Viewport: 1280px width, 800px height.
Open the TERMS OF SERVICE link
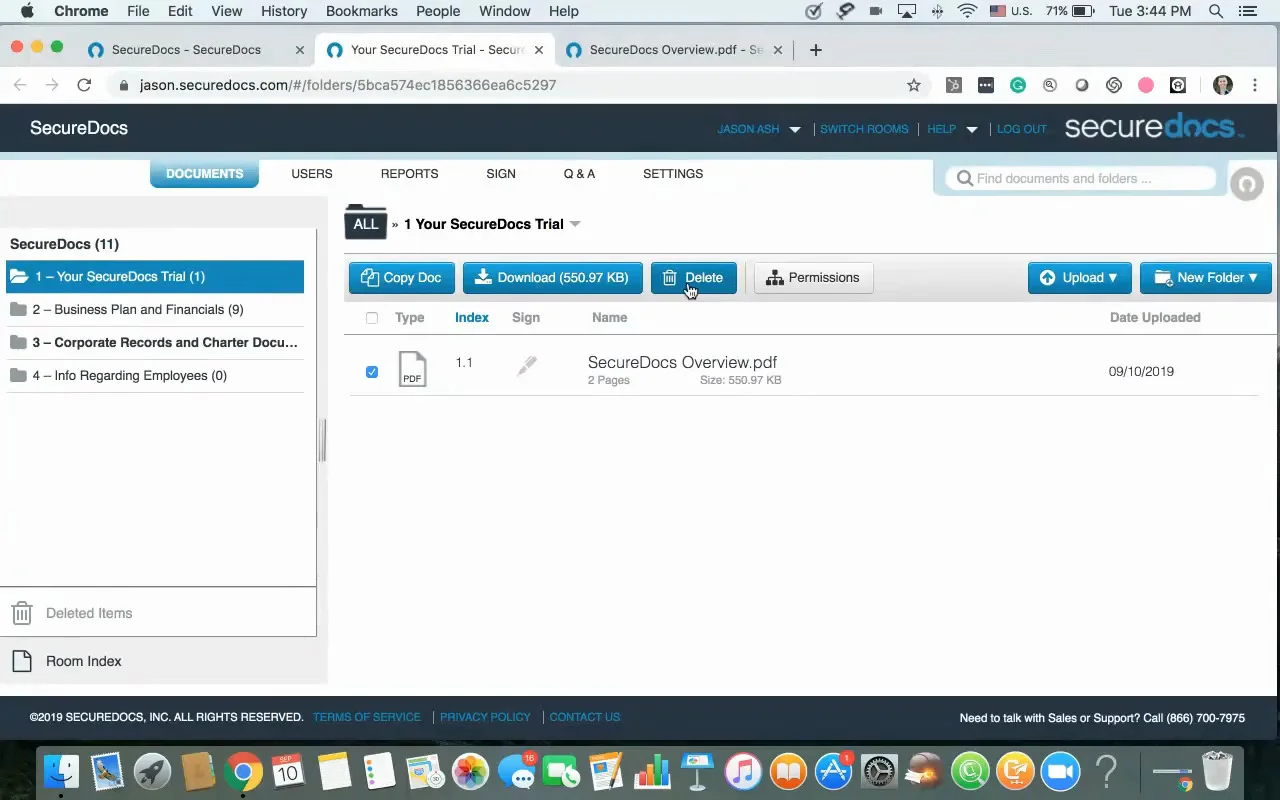point(366,717)
